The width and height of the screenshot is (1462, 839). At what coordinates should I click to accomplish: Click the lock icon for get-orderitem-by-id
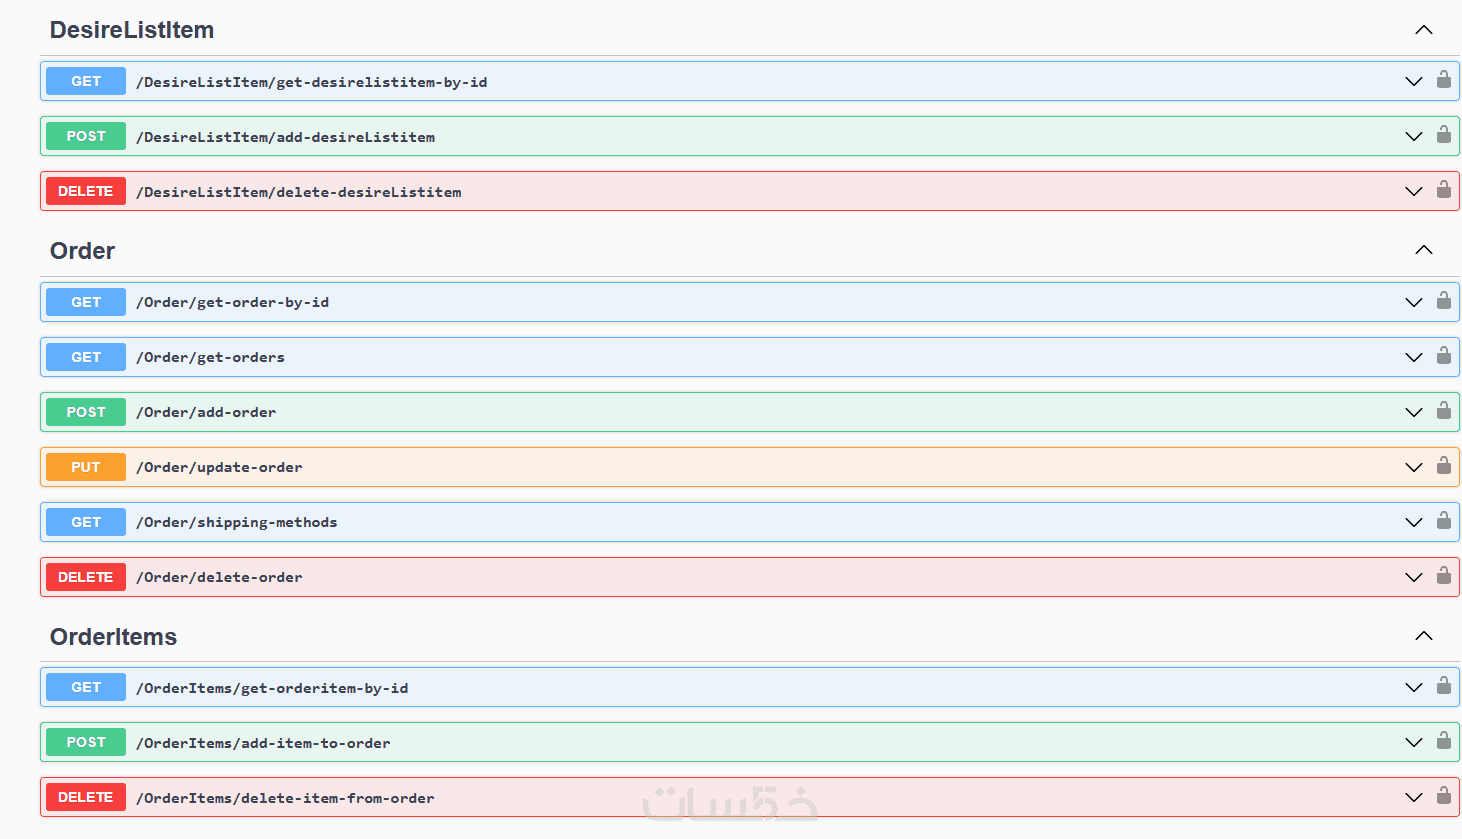(1444, 686)
